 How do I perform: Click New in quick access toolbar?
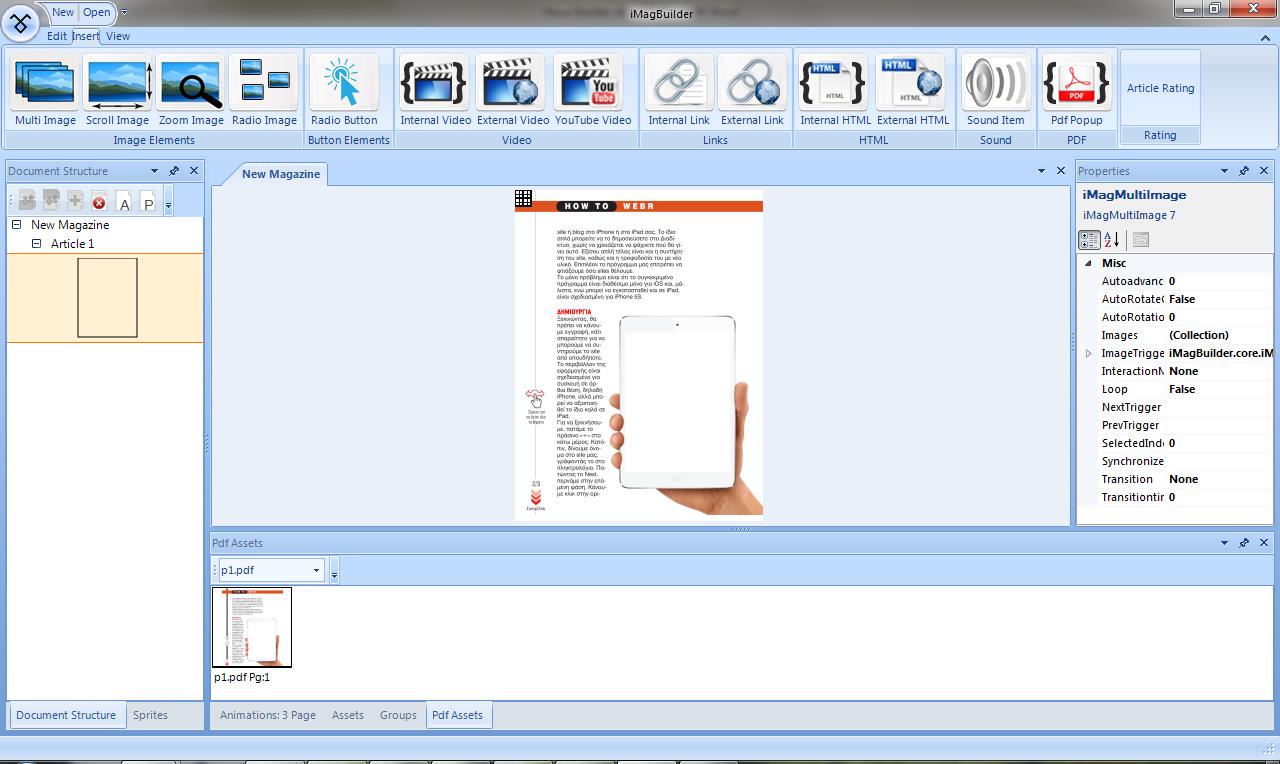[63, 12]
